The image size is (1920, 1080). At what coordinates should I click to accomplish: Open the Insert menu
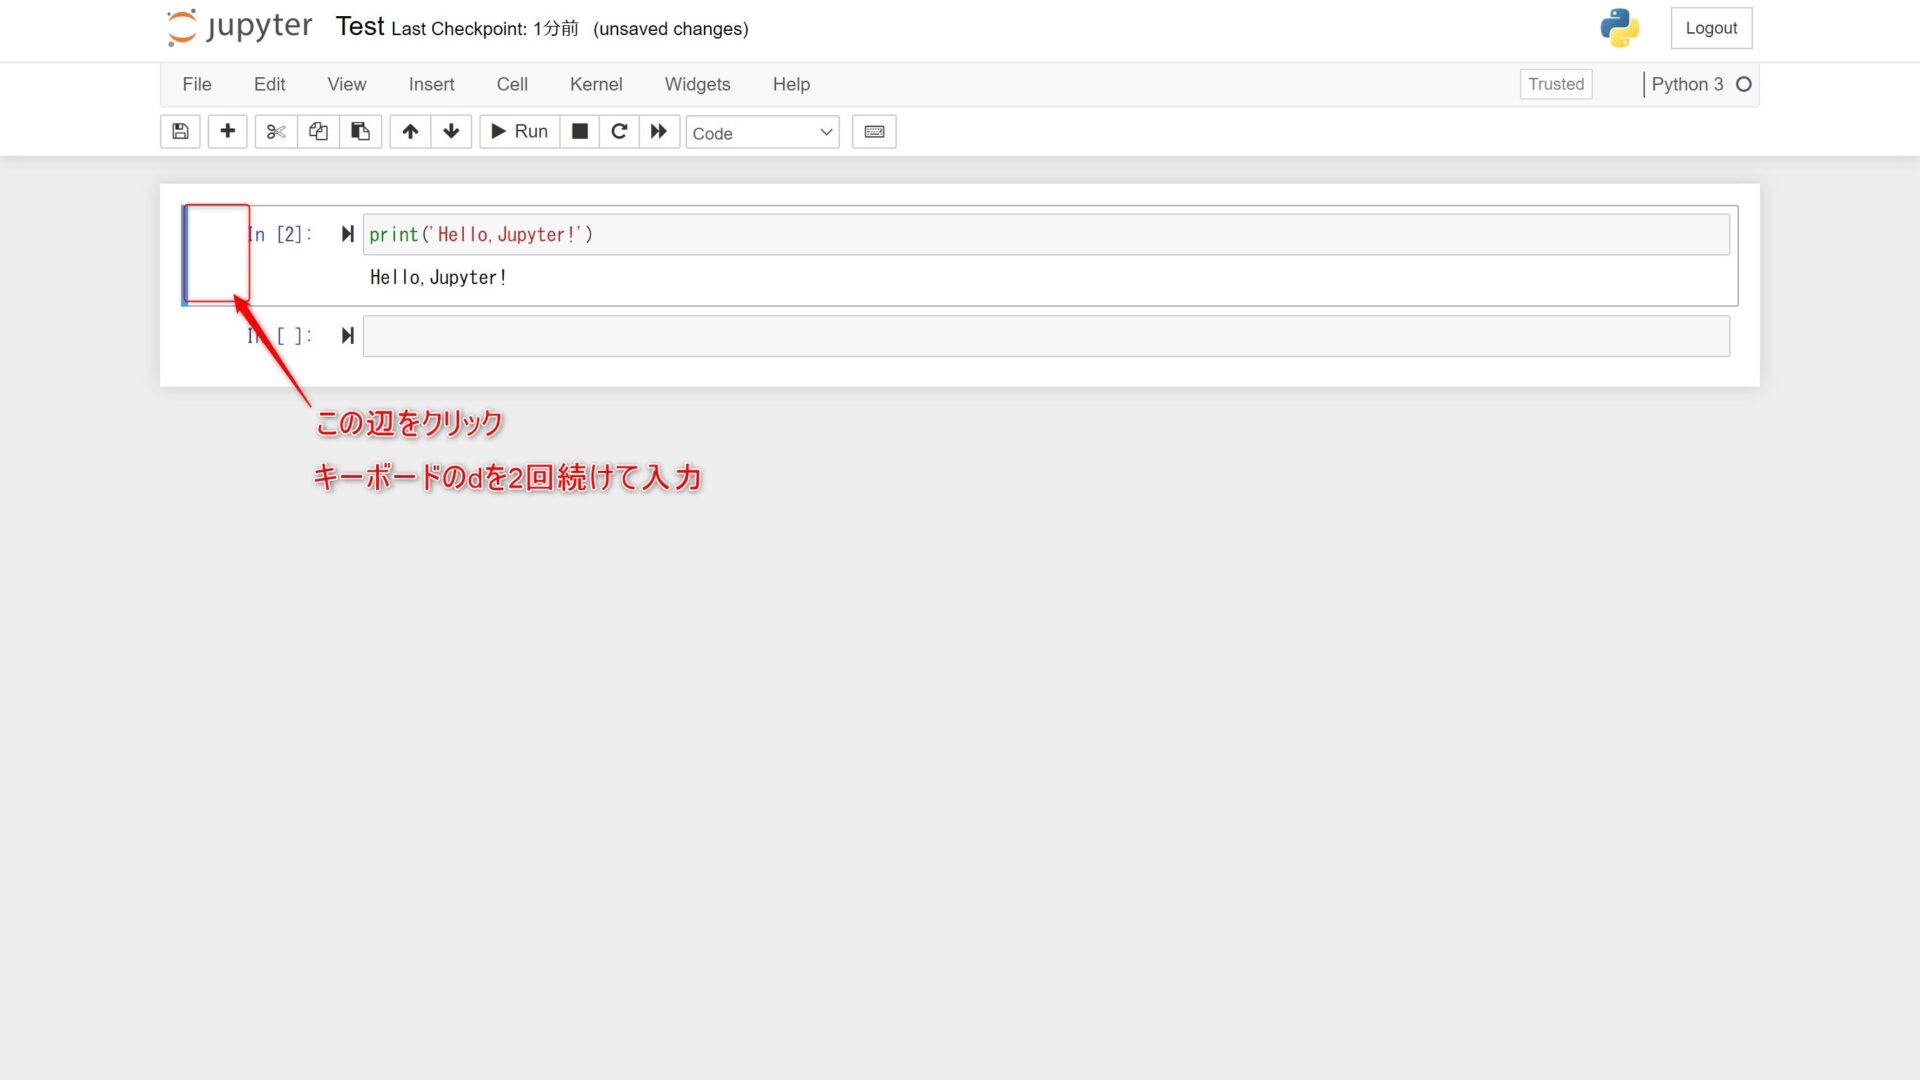431,84
